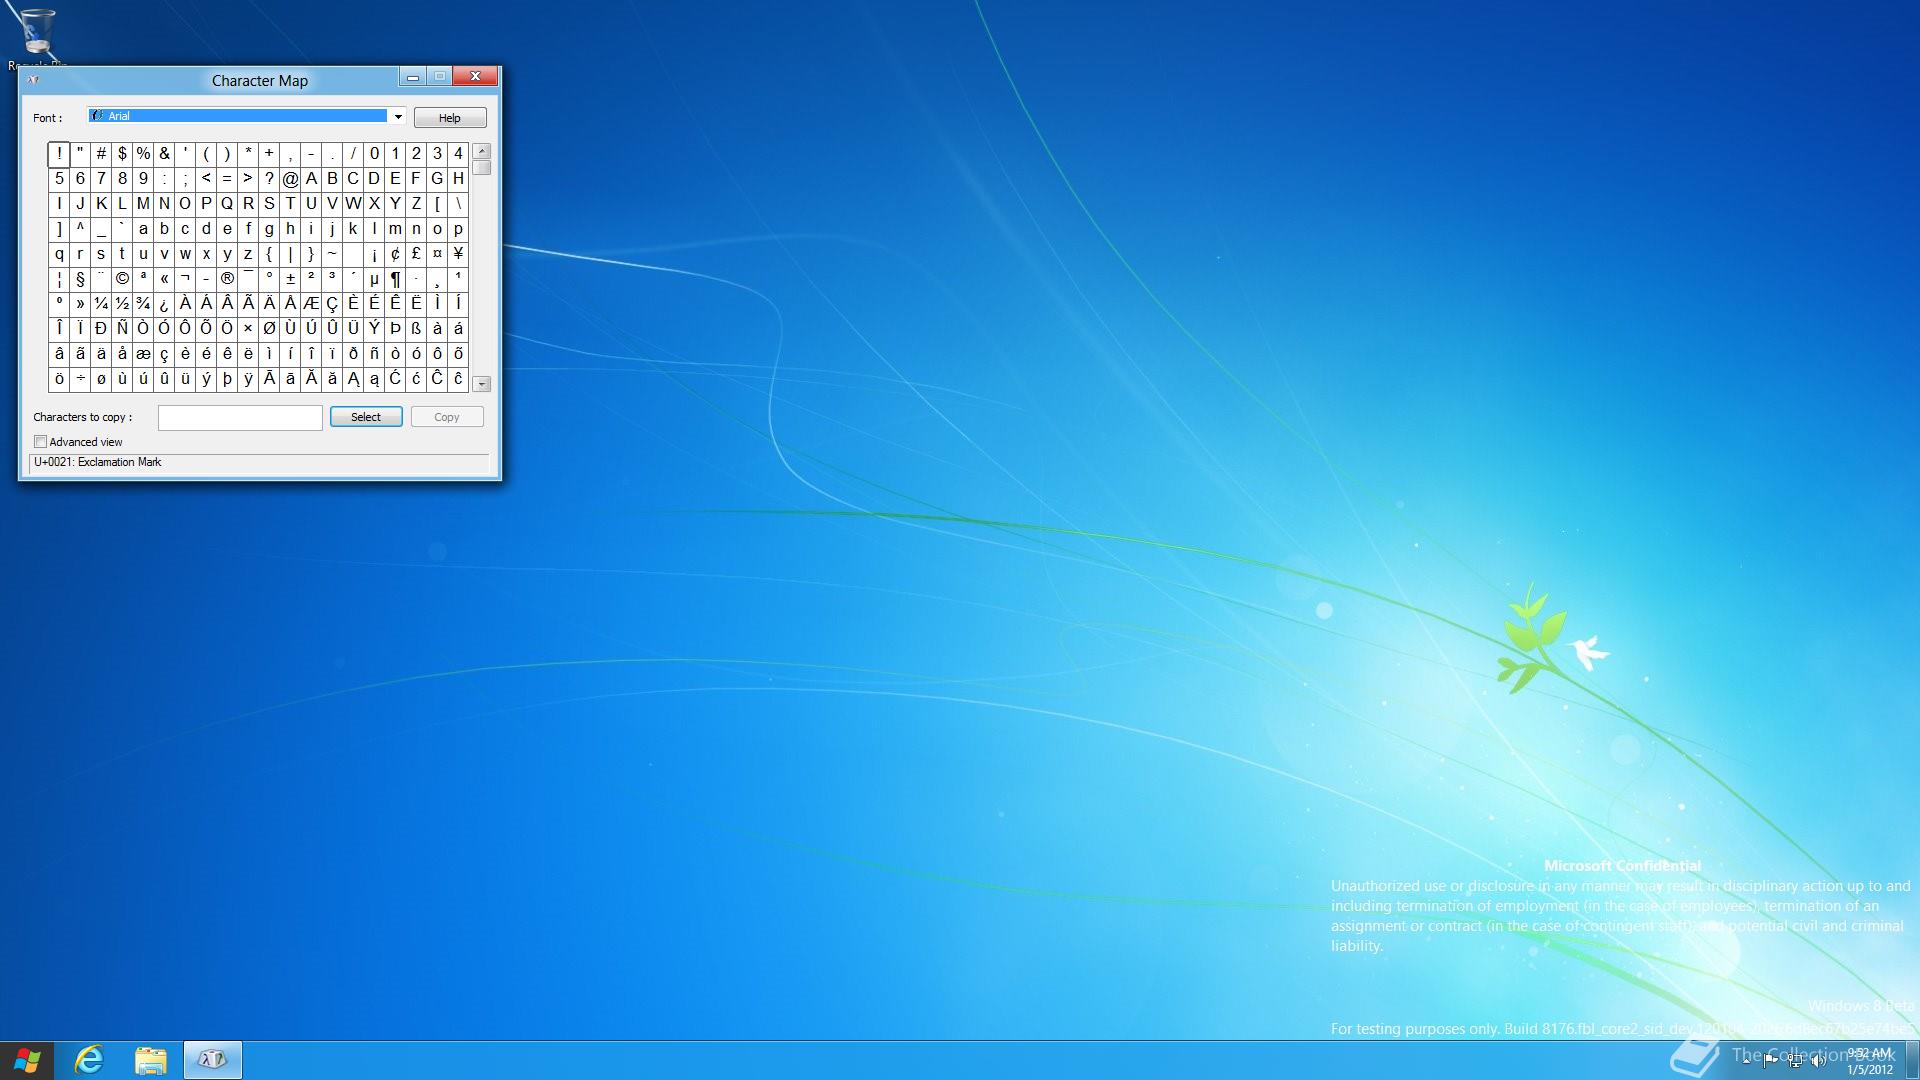The image size is (1920, 1080).
Task: Expand the Font dropdown list
Action: coord(398,116)
